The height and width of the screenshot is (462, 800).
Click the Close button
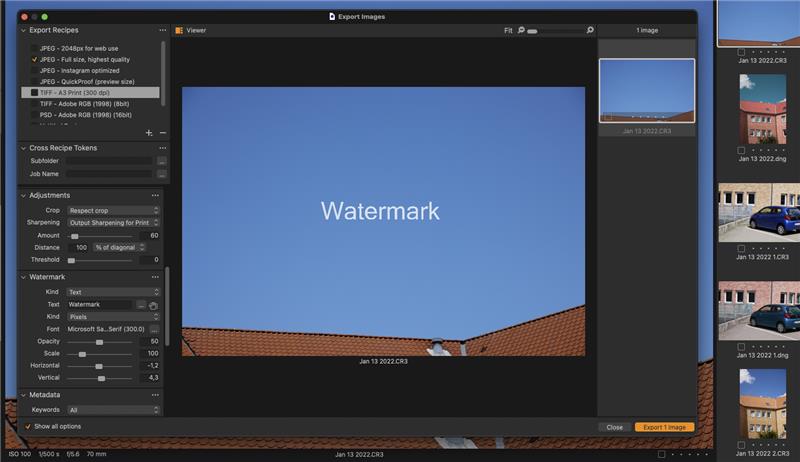click(x=614, y=427)
